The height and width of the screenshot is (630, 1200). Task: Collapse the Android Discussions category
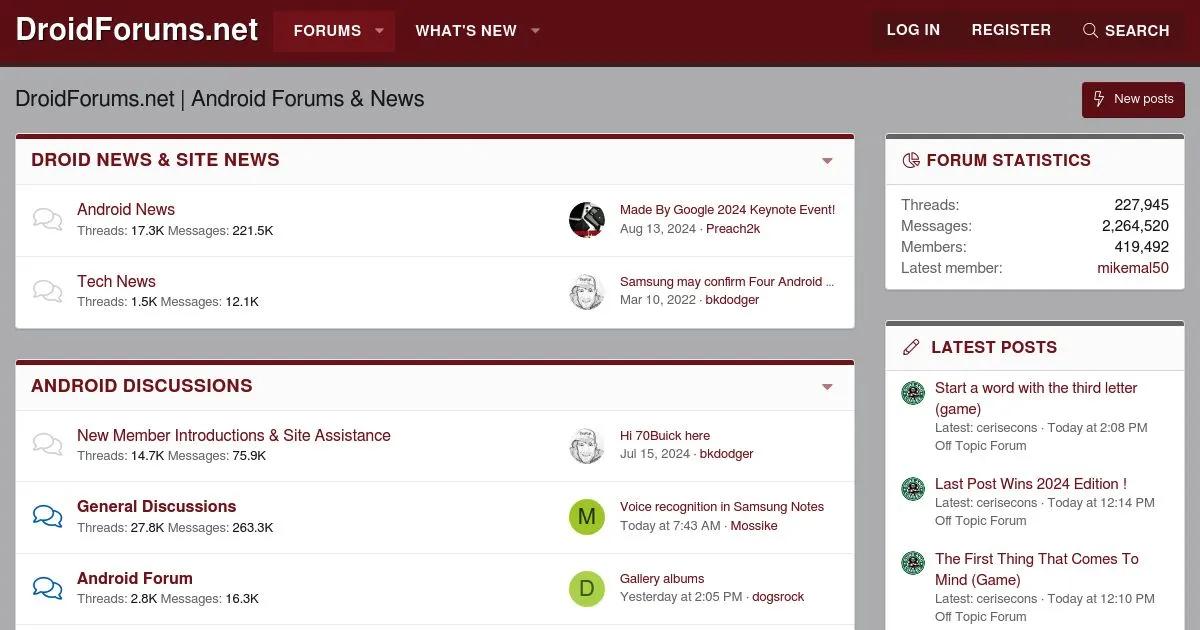tap(827, 386)
